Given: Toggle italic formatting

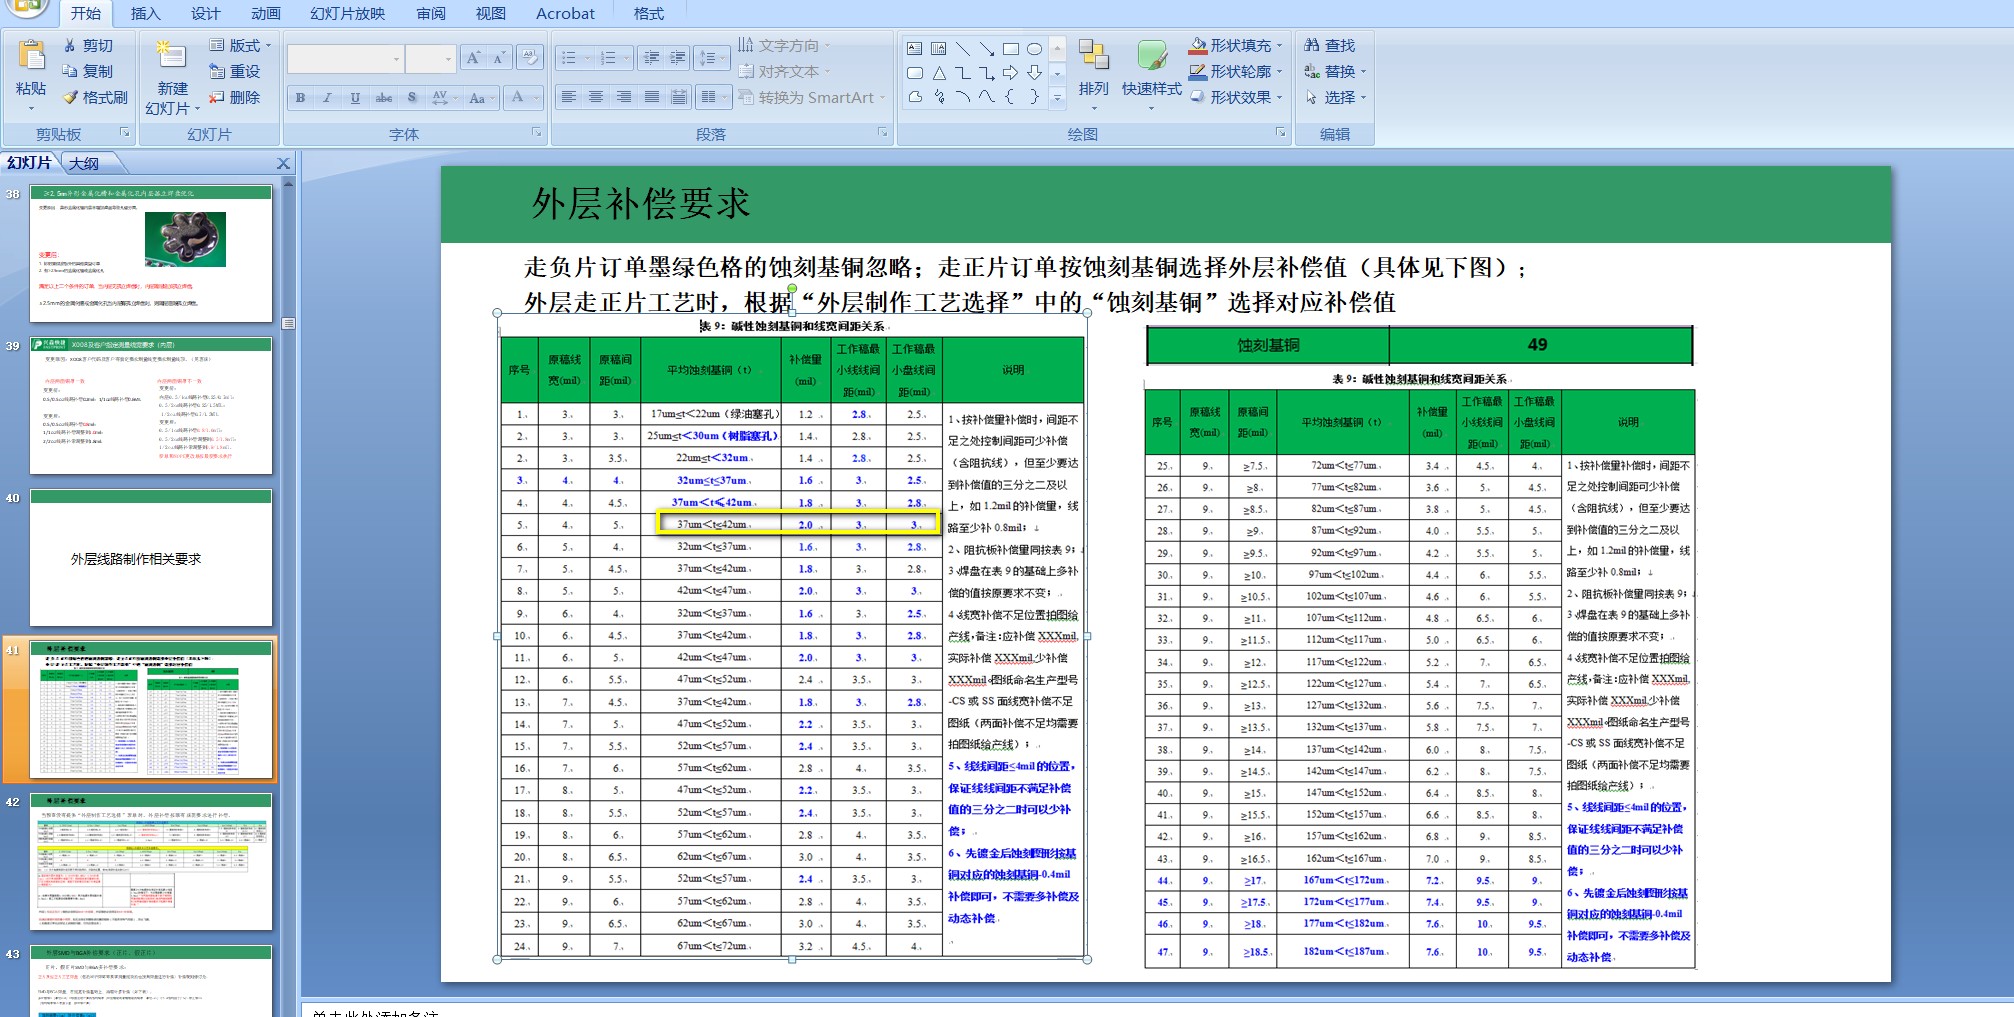Looking at the screenshot, I should click(x=327, y=98).
